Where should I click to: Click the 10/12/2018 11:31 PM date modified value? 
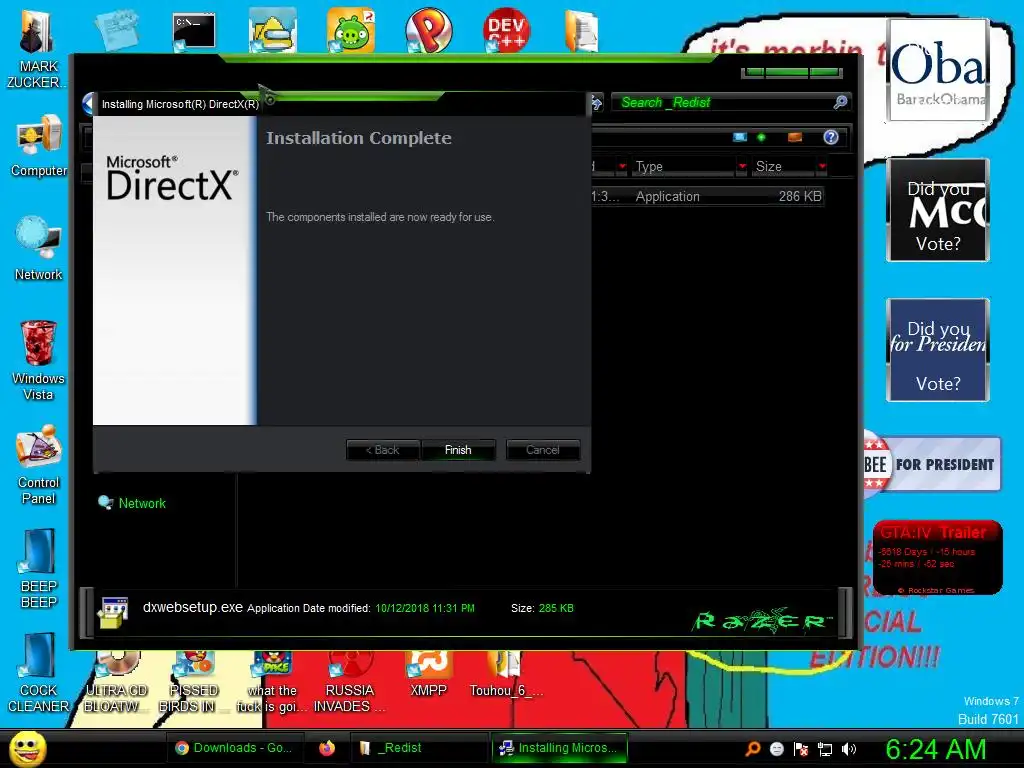click(425, 608)
